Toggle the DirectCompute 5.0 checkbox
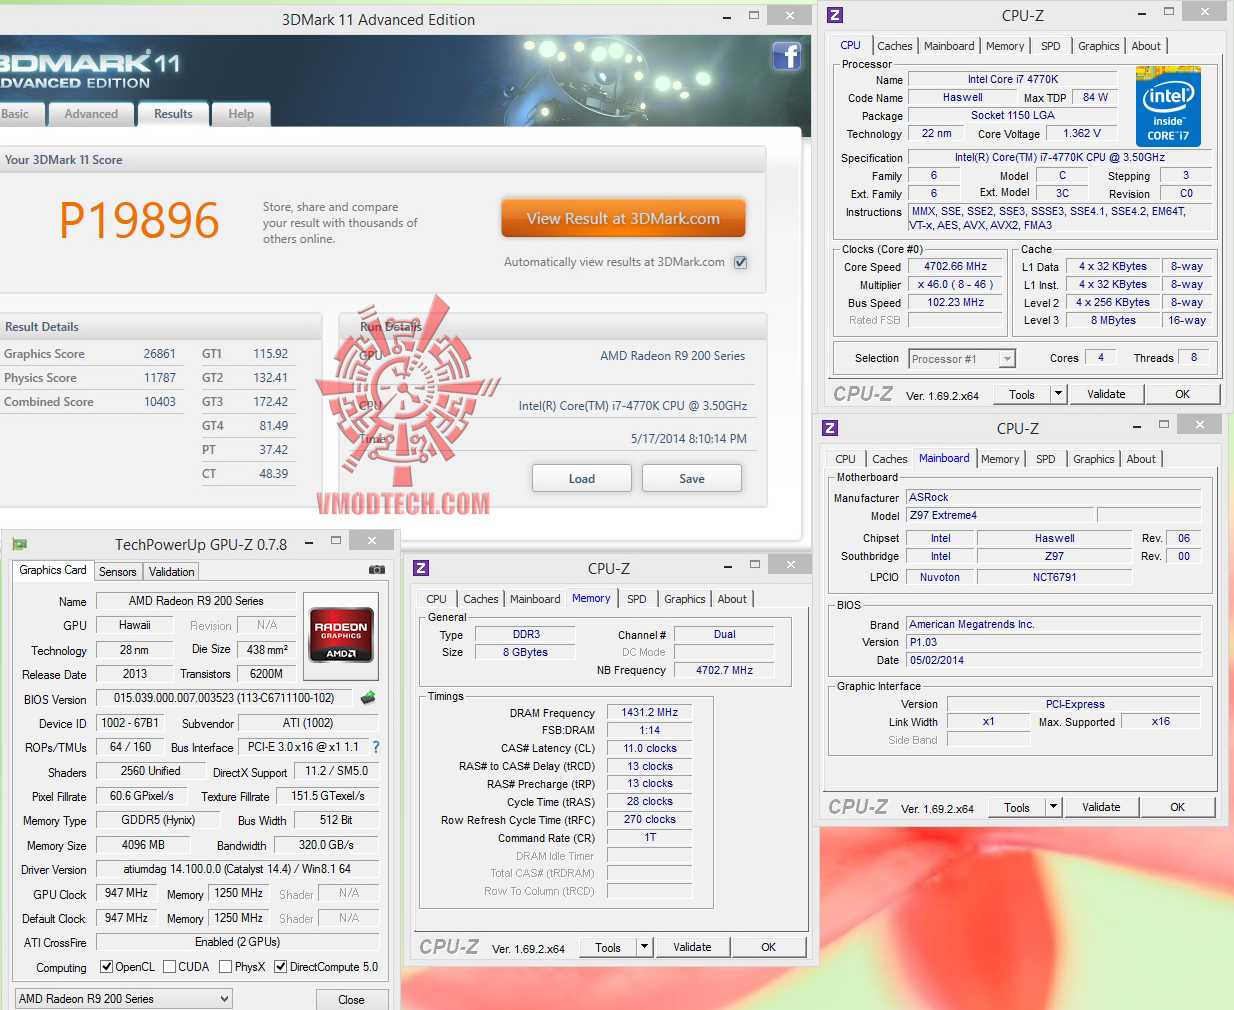 pyautogui.click(x=281, y=967)
